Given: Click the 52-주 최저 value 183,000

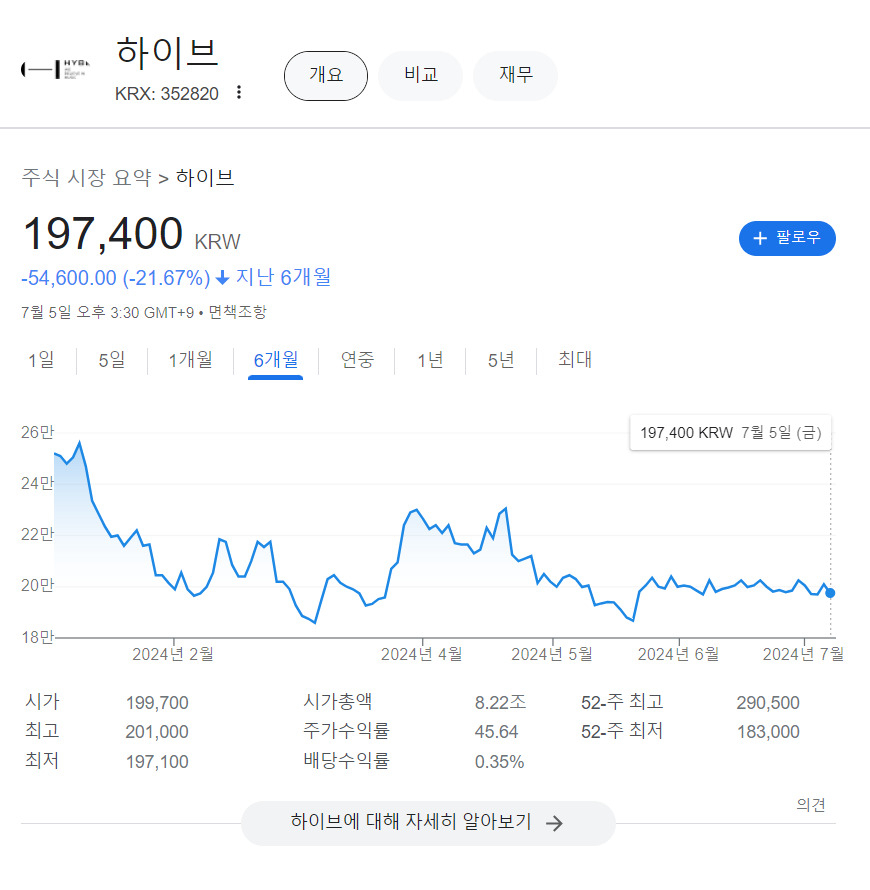Looking at the screenshot, I should coord(768,732).
